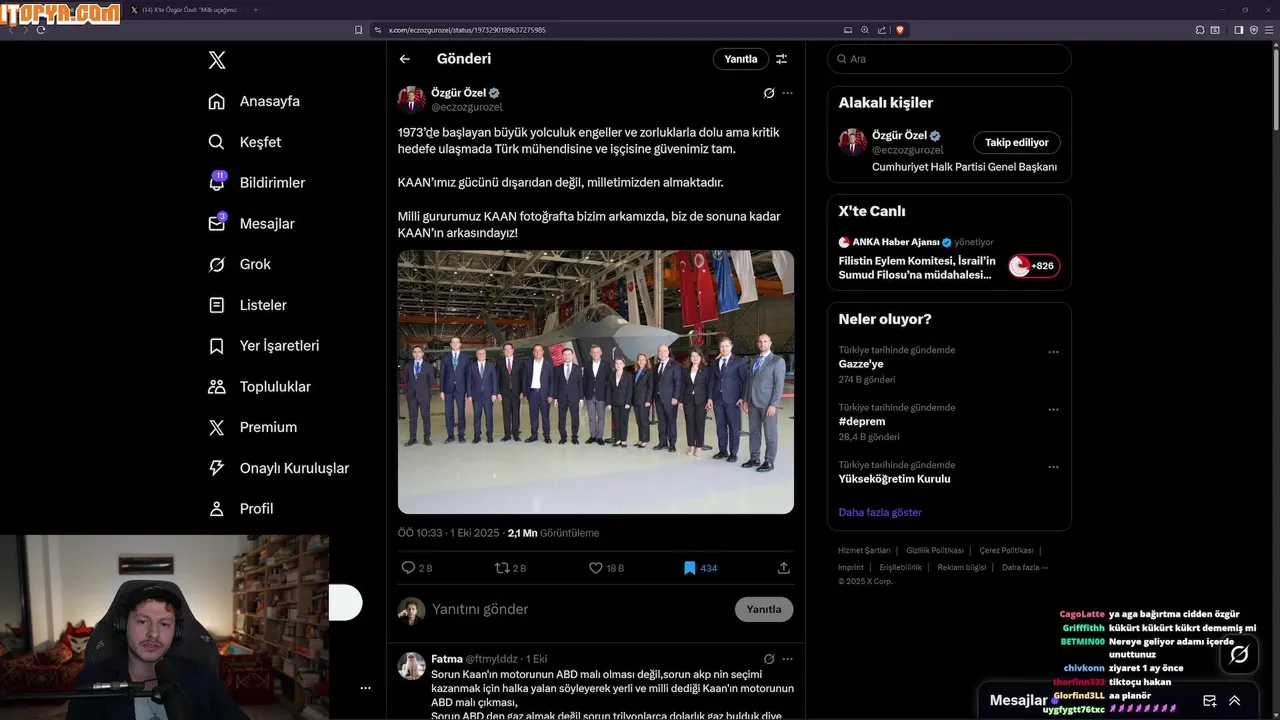Click the zoom magnifier icon in address bar
Screen dimensions: 1280x720
click(x=865, y=30)
